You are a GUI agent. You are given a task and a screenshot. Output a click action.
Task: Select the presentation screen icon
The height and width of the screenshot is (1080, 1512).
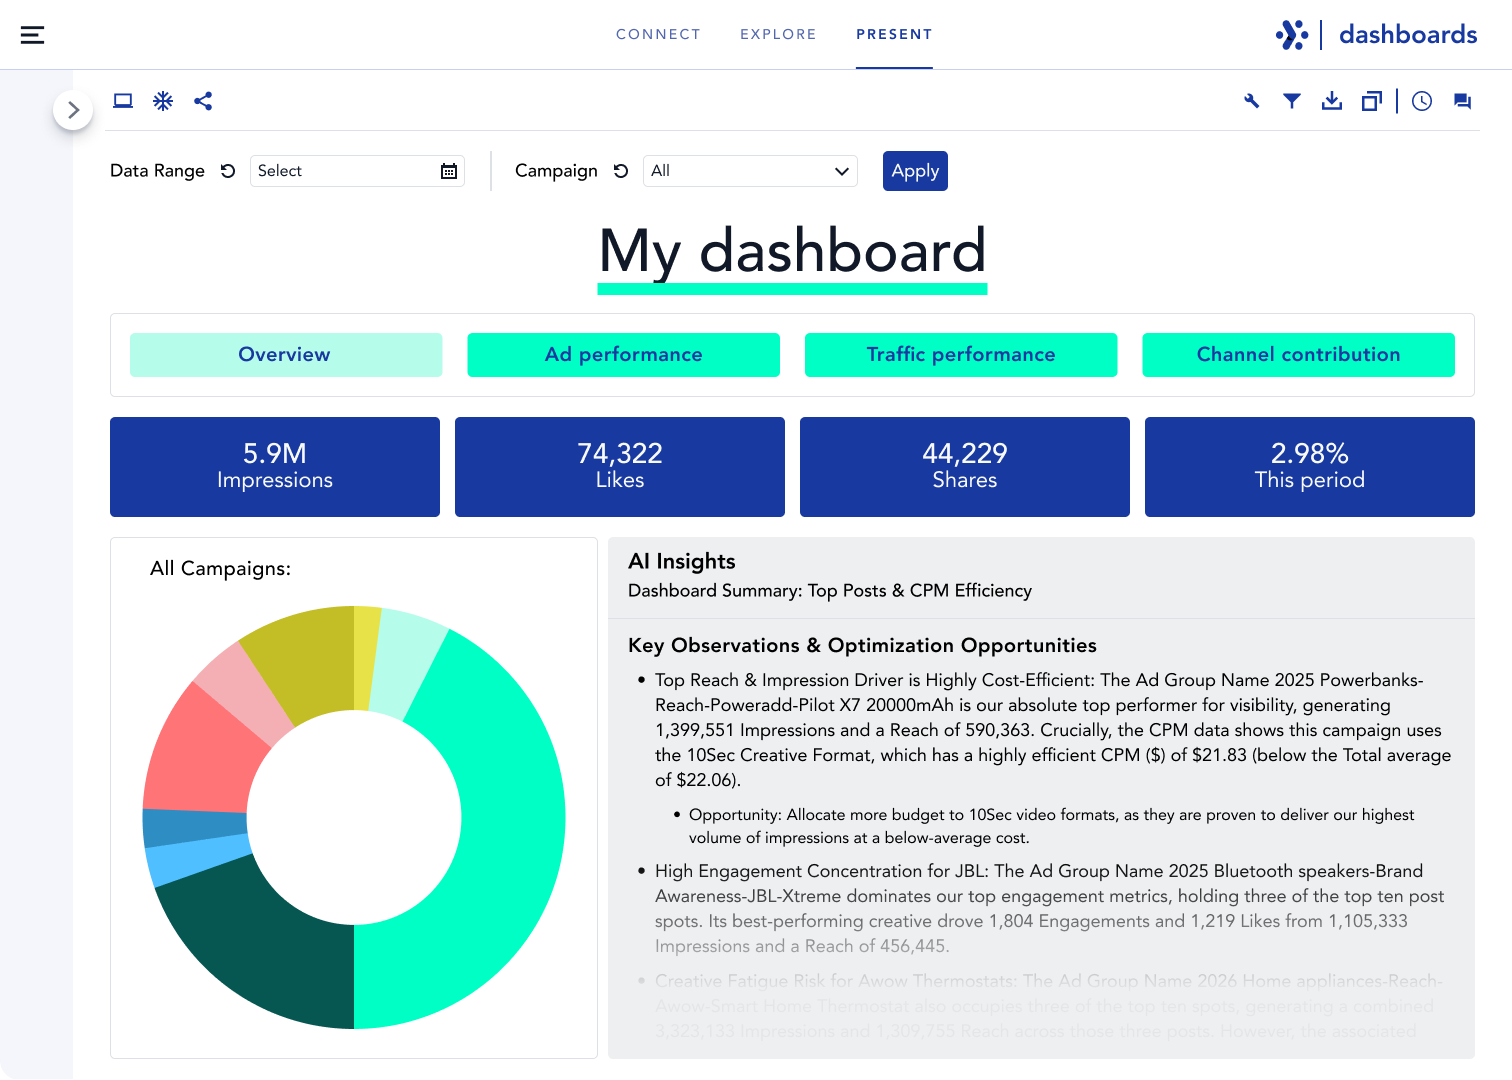pyautogui.click(x=122, y=101)
